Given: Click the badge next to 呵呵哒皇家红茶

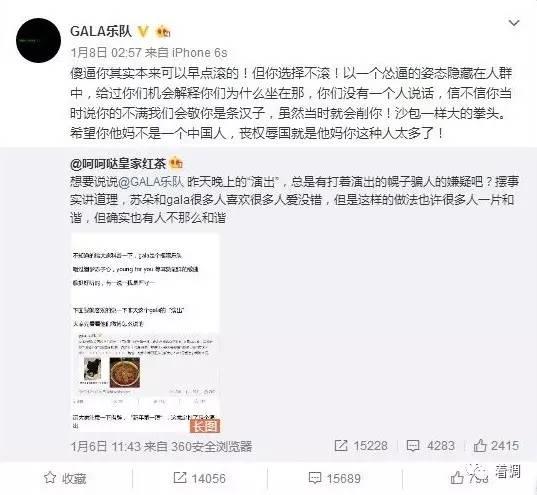Looking at the screenshot, I should tap(176, 164).
